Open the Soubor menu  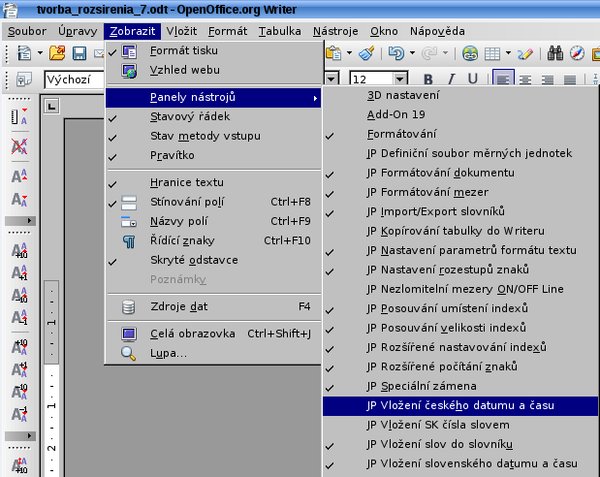point(27,31)
